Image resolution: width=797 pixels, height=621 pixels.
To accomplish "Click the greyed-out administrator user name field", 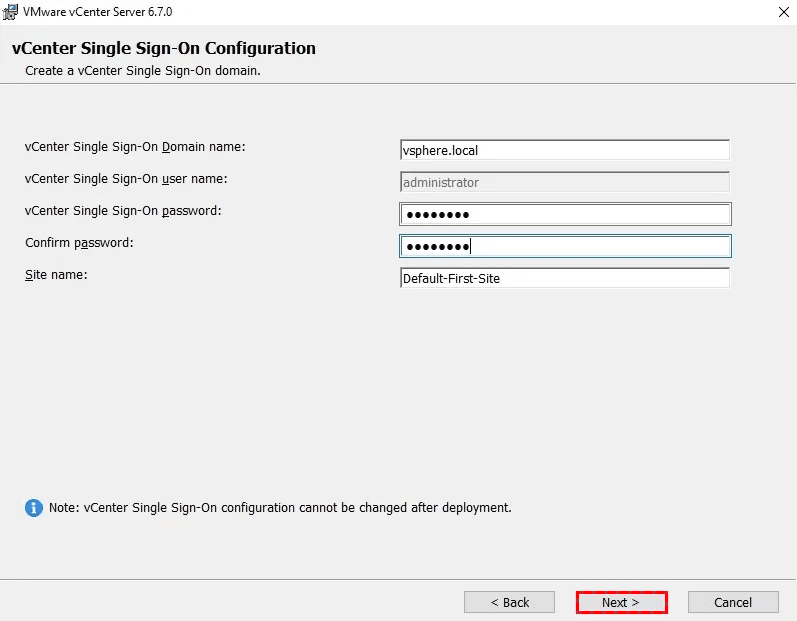I will (x=564, y=183).
